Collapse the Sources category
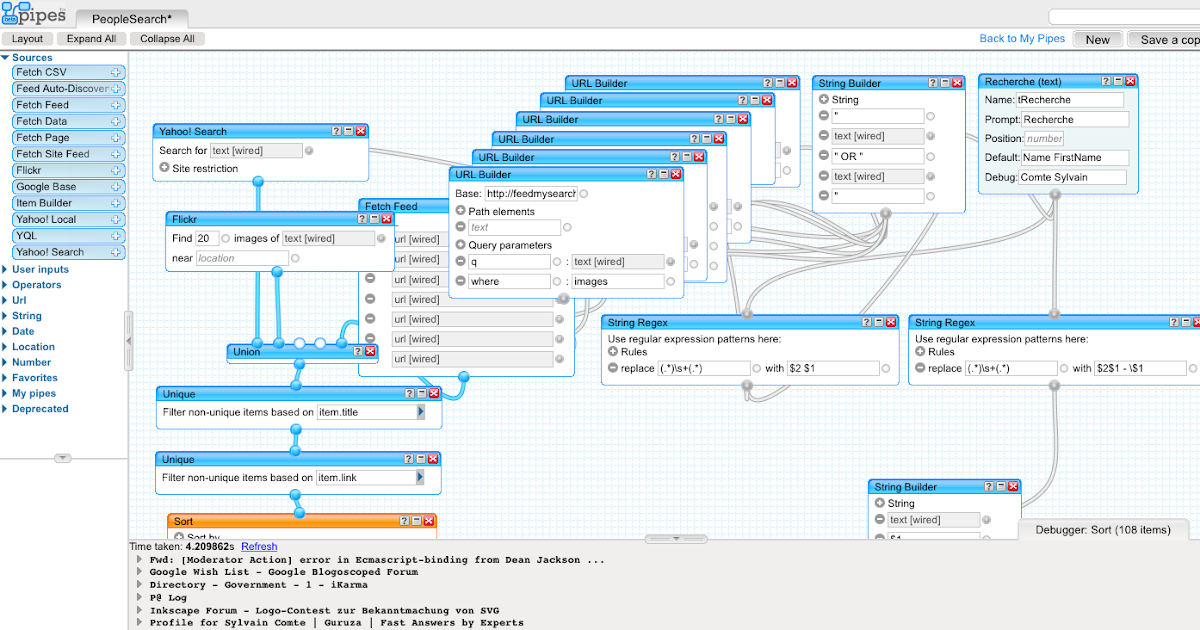 point(5,58)
